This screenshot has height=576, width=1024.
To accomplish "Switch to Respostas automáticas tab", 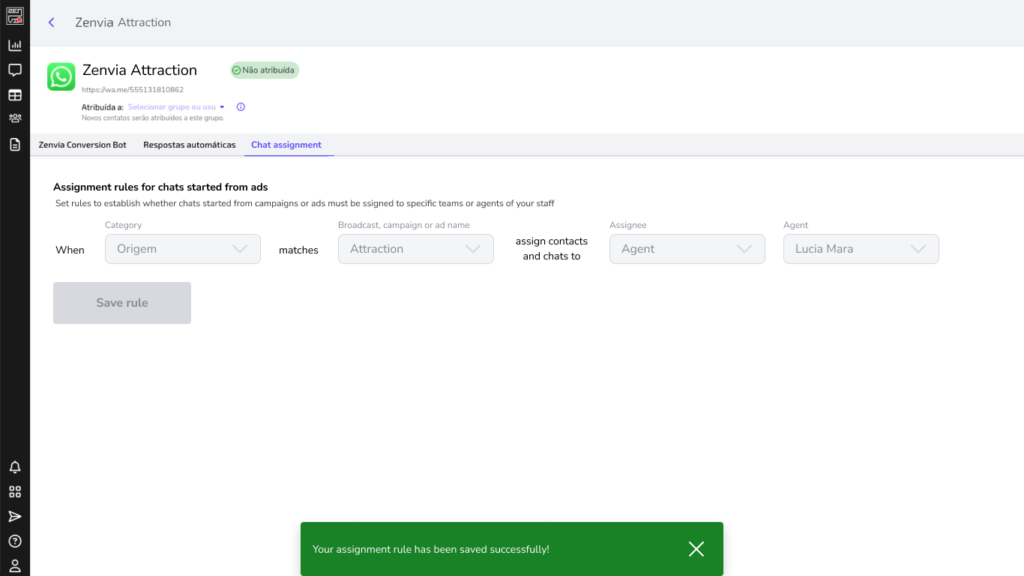I will tap(190, 145).
